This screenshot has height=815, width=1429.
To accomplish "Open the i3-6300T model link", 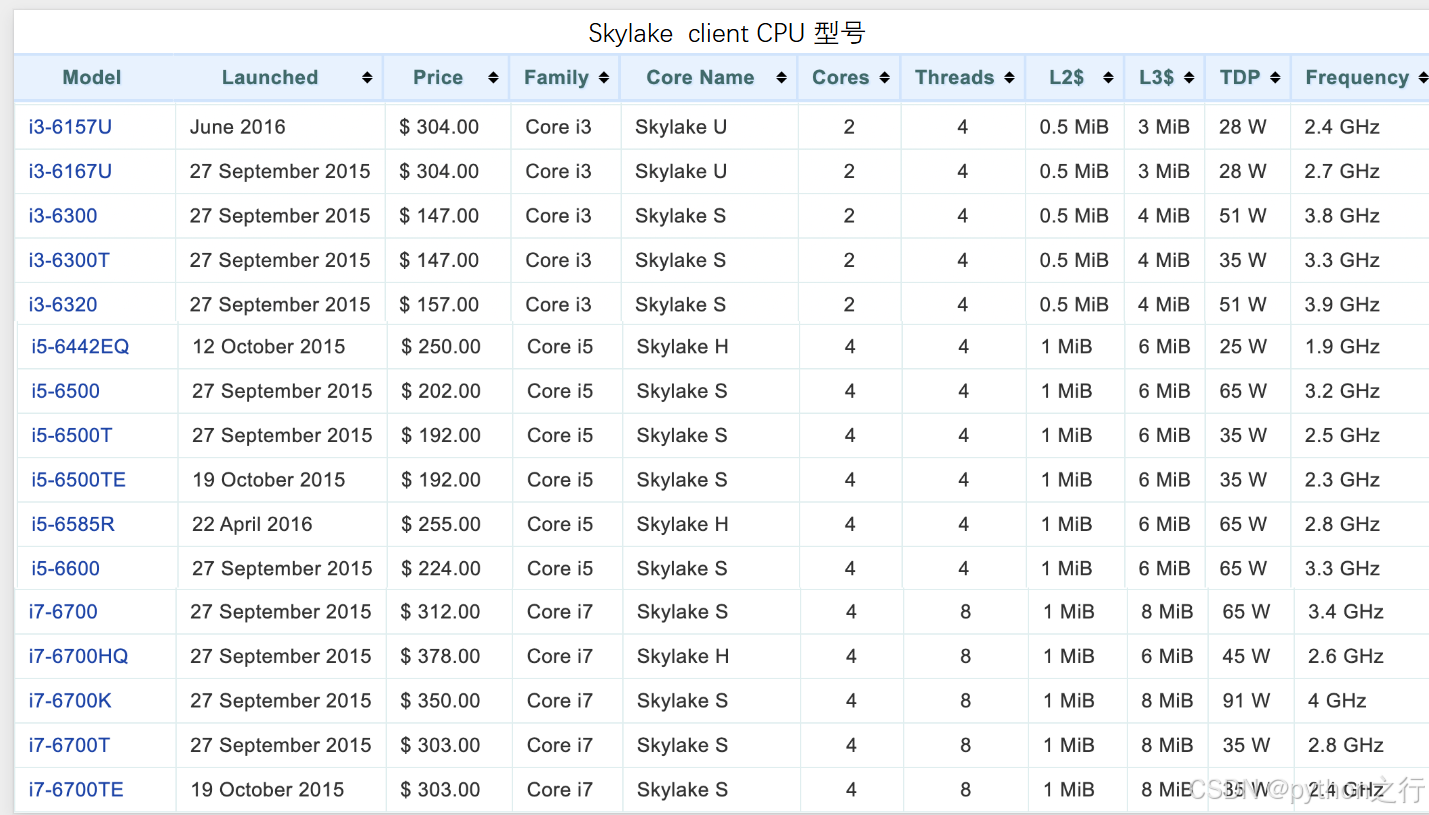I will coord(69,260).
